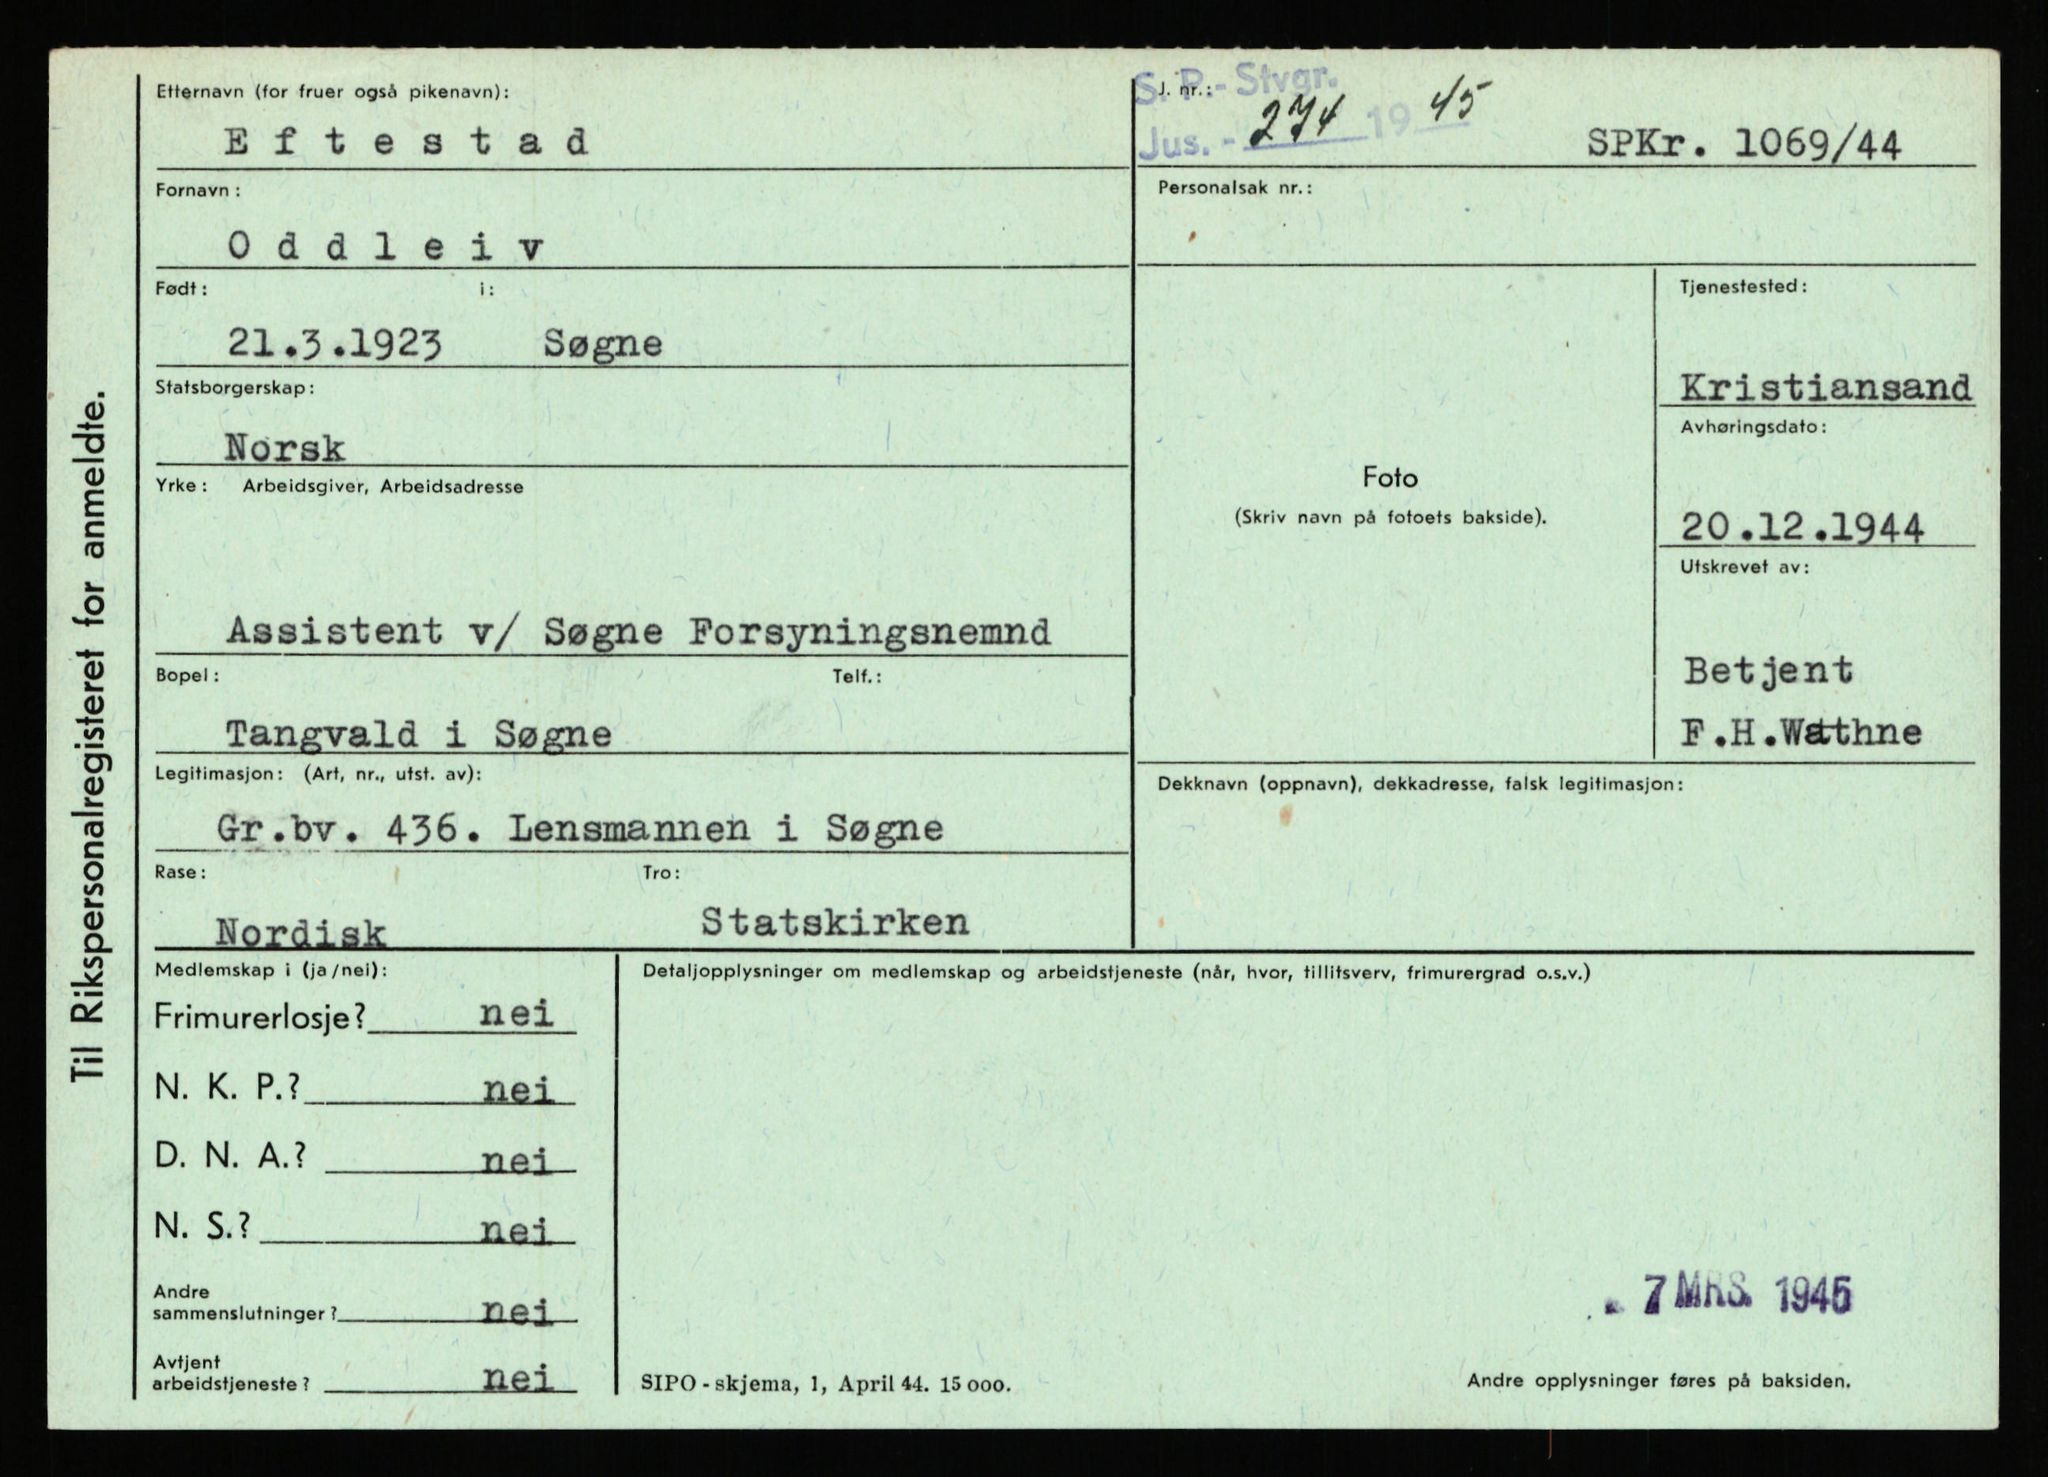Click the 'Utskrevet av' label
The height and width of the screenshot is (1477, 2048).
[1744, 567]
